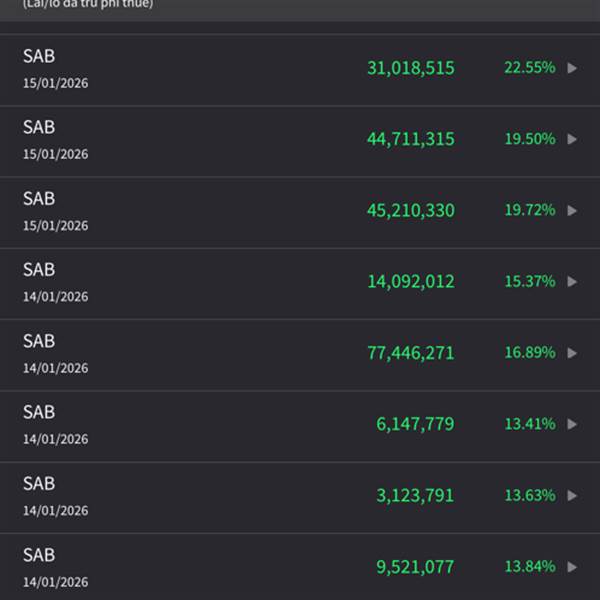Expand the SAB row showing 19.50%

[x=572, y=139]
